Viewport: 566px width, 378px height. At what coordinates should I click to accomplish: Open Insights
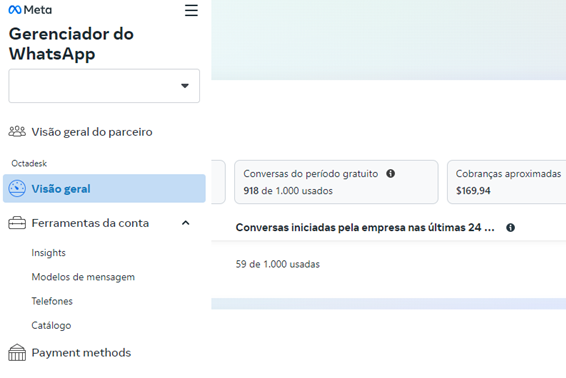coord(48,253)
